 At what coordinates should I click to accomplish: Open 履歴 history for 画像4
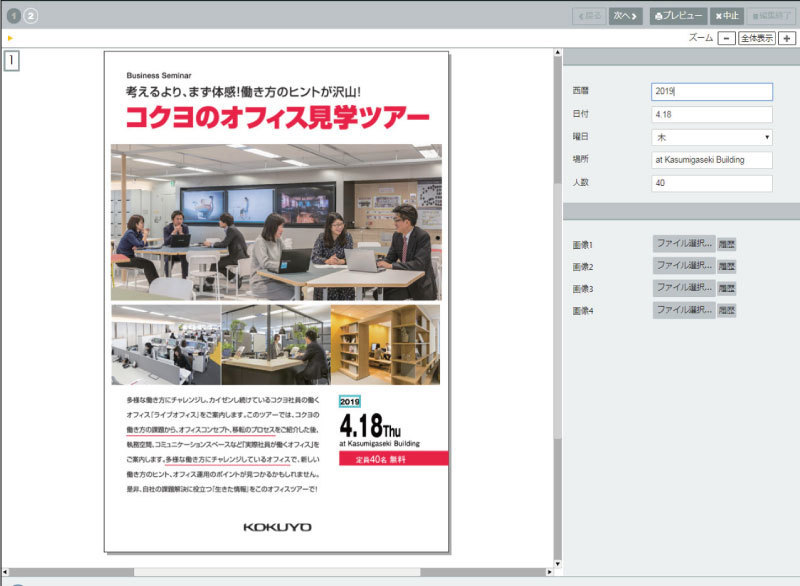click(727, 310)
